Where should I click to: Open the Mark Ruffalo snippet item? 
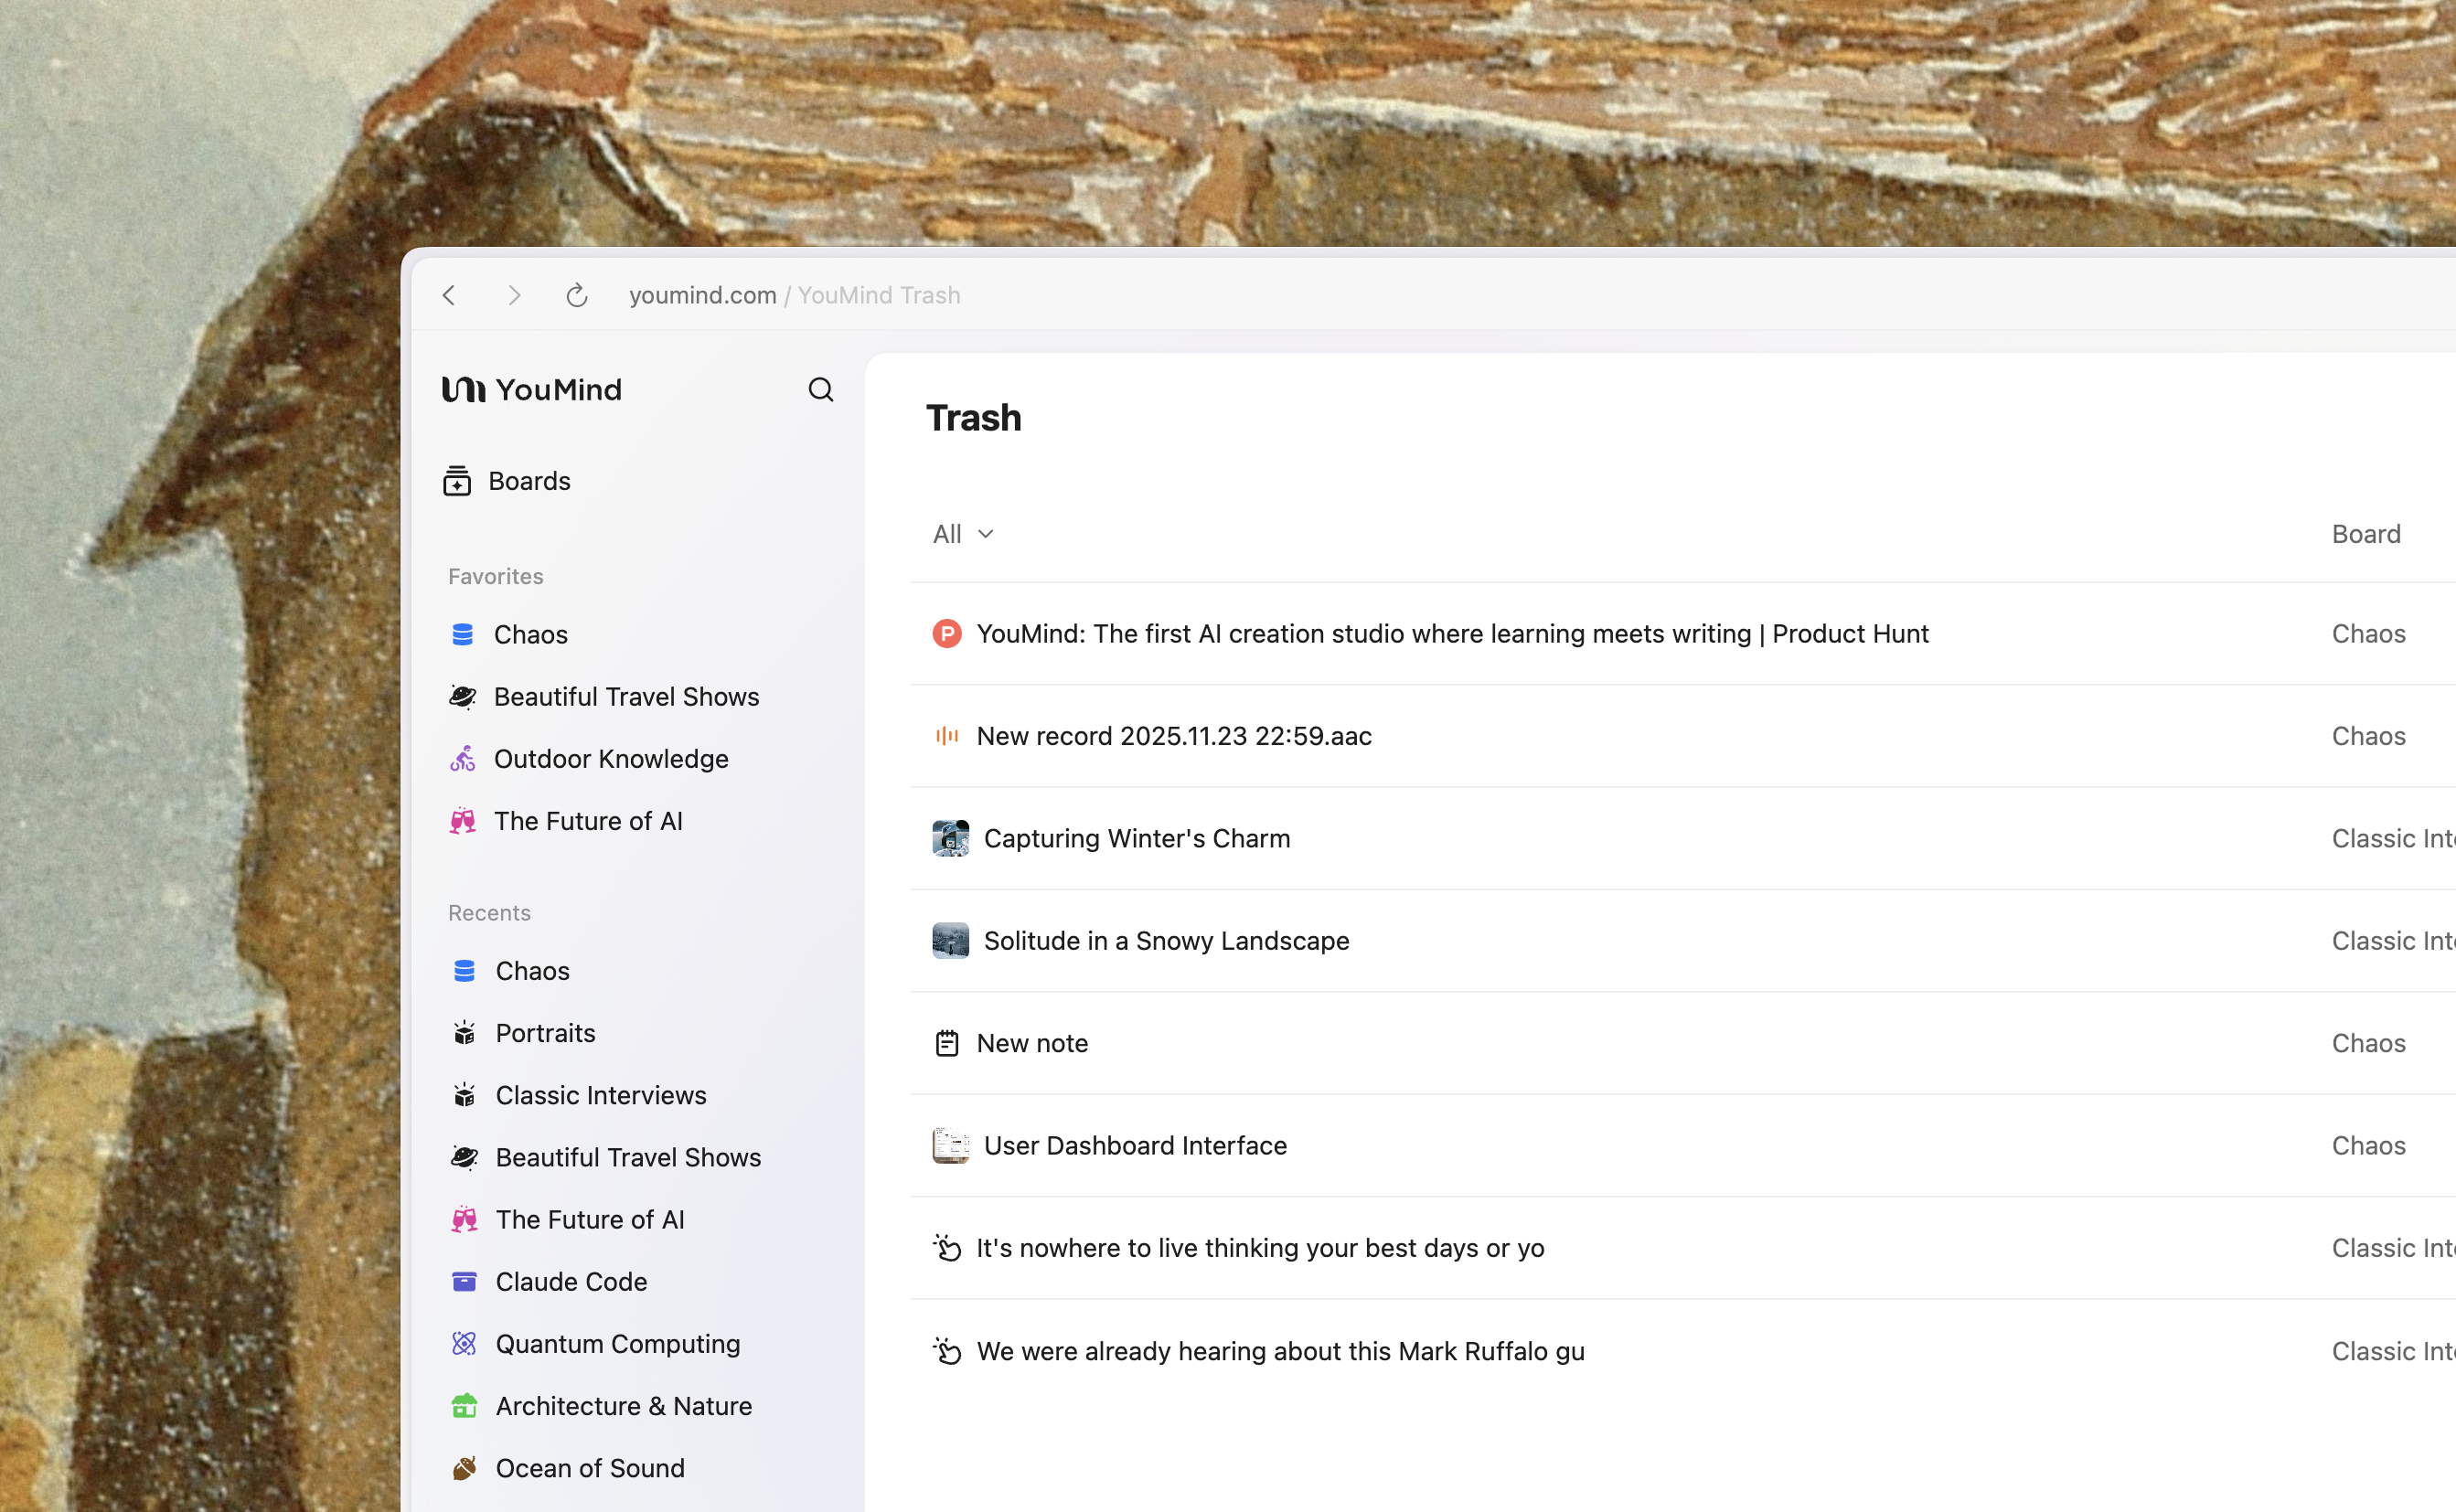click(1280, 1351)
